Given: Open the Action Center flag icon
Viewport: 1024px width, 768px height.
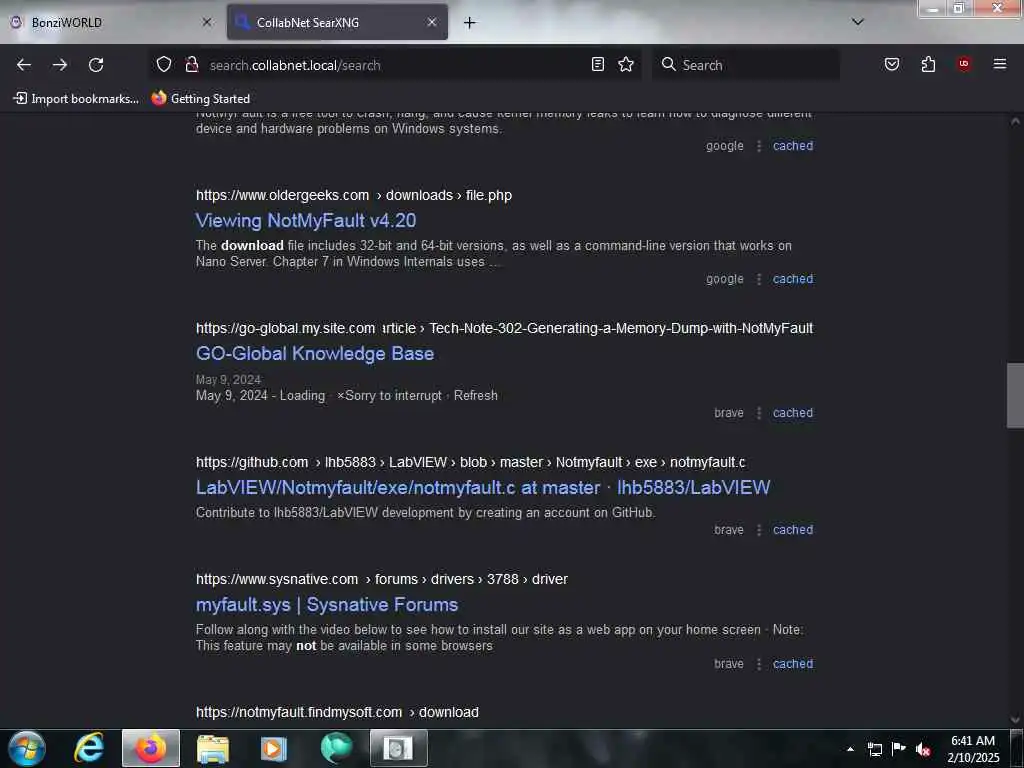Looking at the screenshot, I should [x=899, y=749].
